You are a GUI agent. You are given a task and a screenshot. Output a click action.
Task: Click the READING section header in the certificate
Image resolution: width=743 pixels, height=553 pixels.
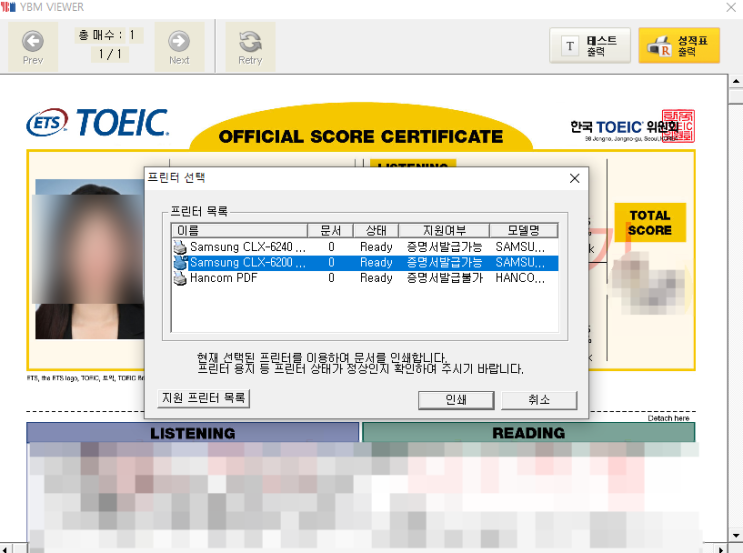[x=528, y=433]
